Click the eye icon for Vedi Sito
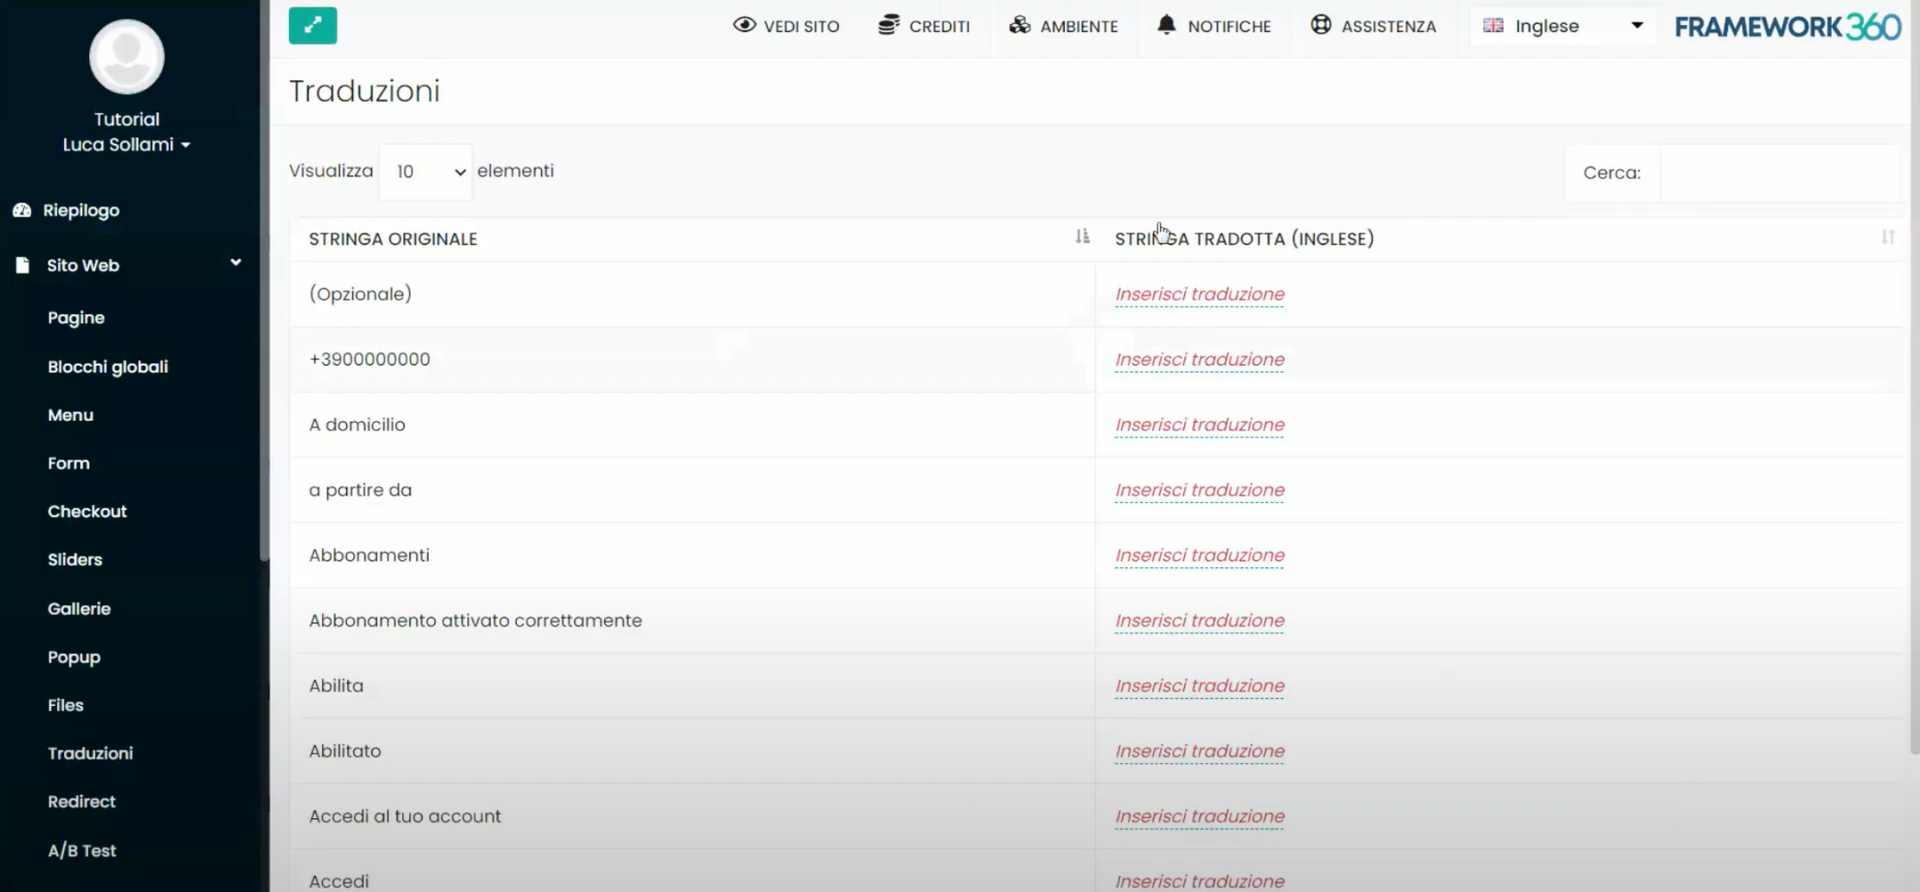 (744, 25)
